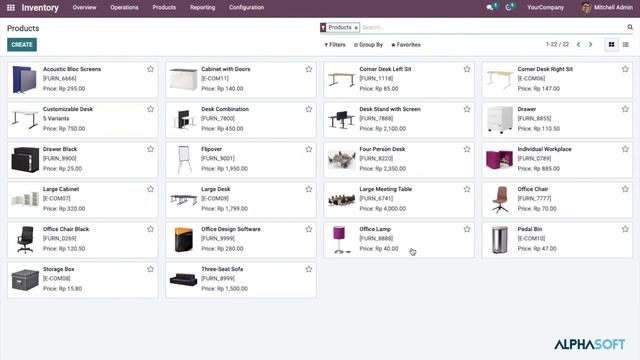The height and width of the screenshot is (360, 640).
Task: Expand the Group By dropdown
Action: click(368, 44)
